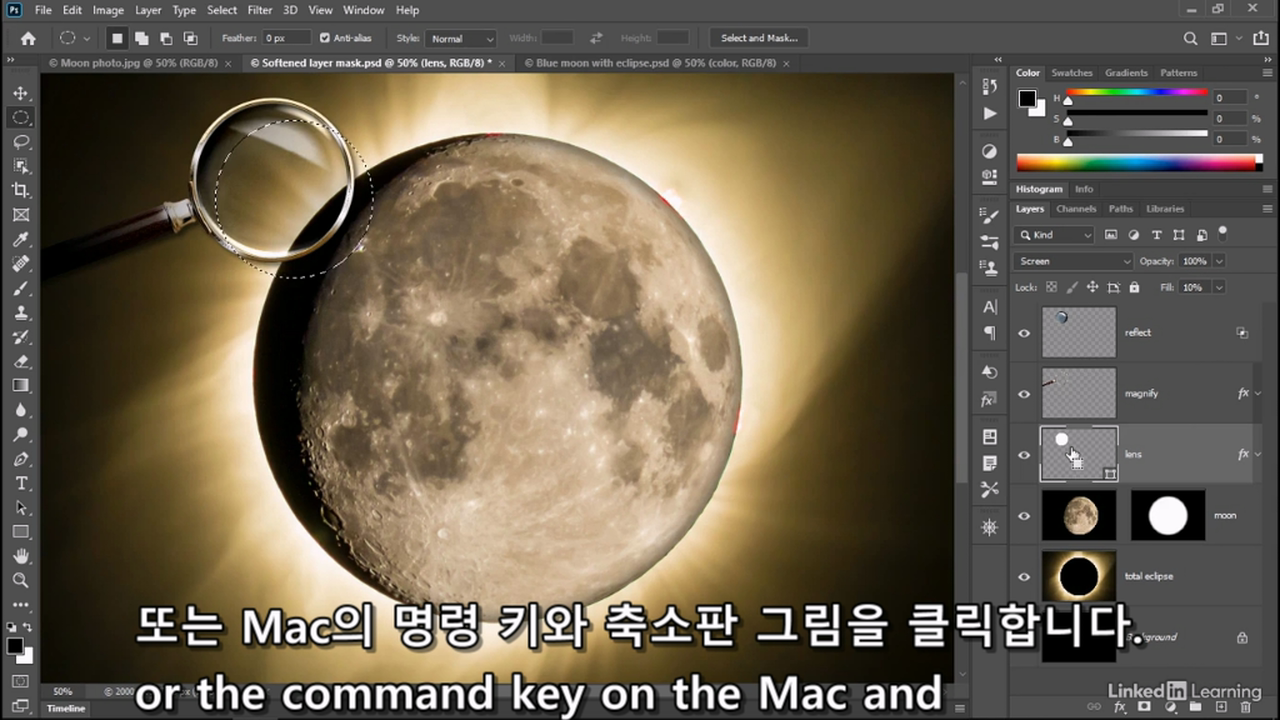Screen dimensions: 1280x720
Task: Open the Filter menu
Action: (260, 10)
